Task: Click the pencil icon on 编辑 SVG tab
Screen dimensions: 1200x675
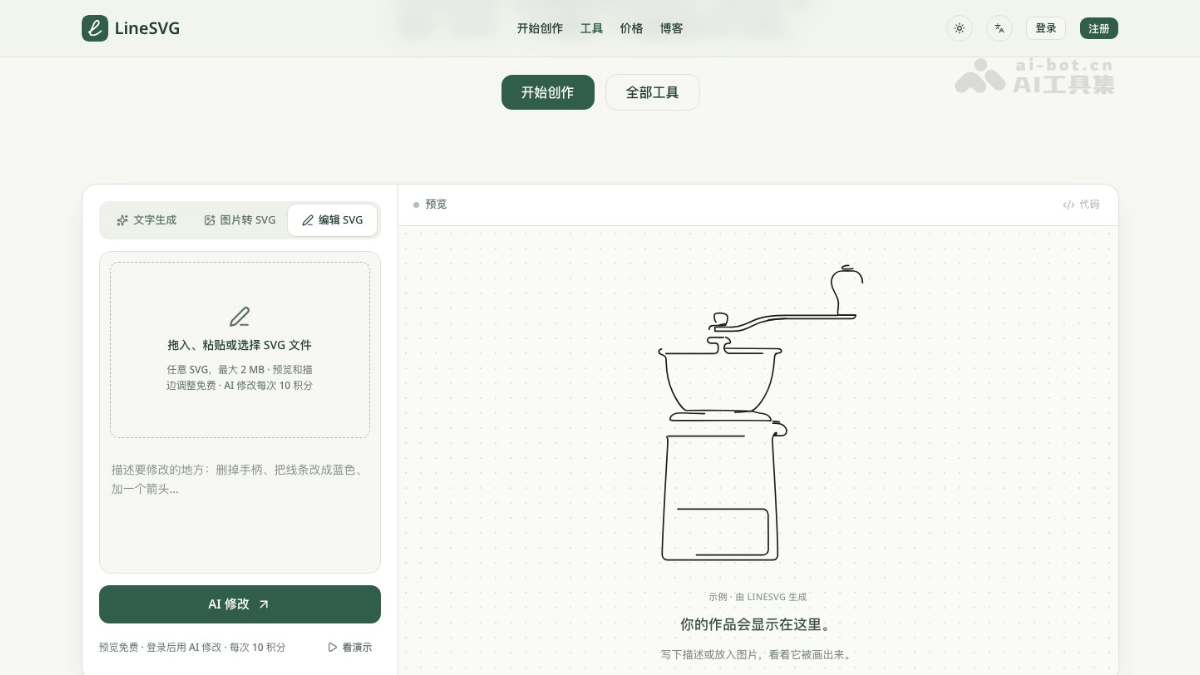Action: 308,220
